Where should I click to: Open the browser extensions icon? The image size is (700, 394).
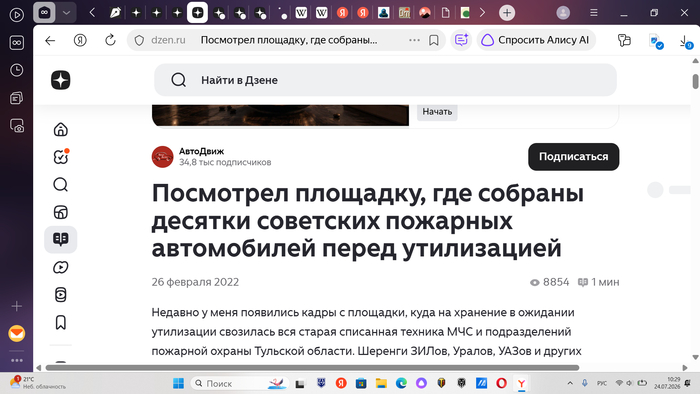coord(624,40)
